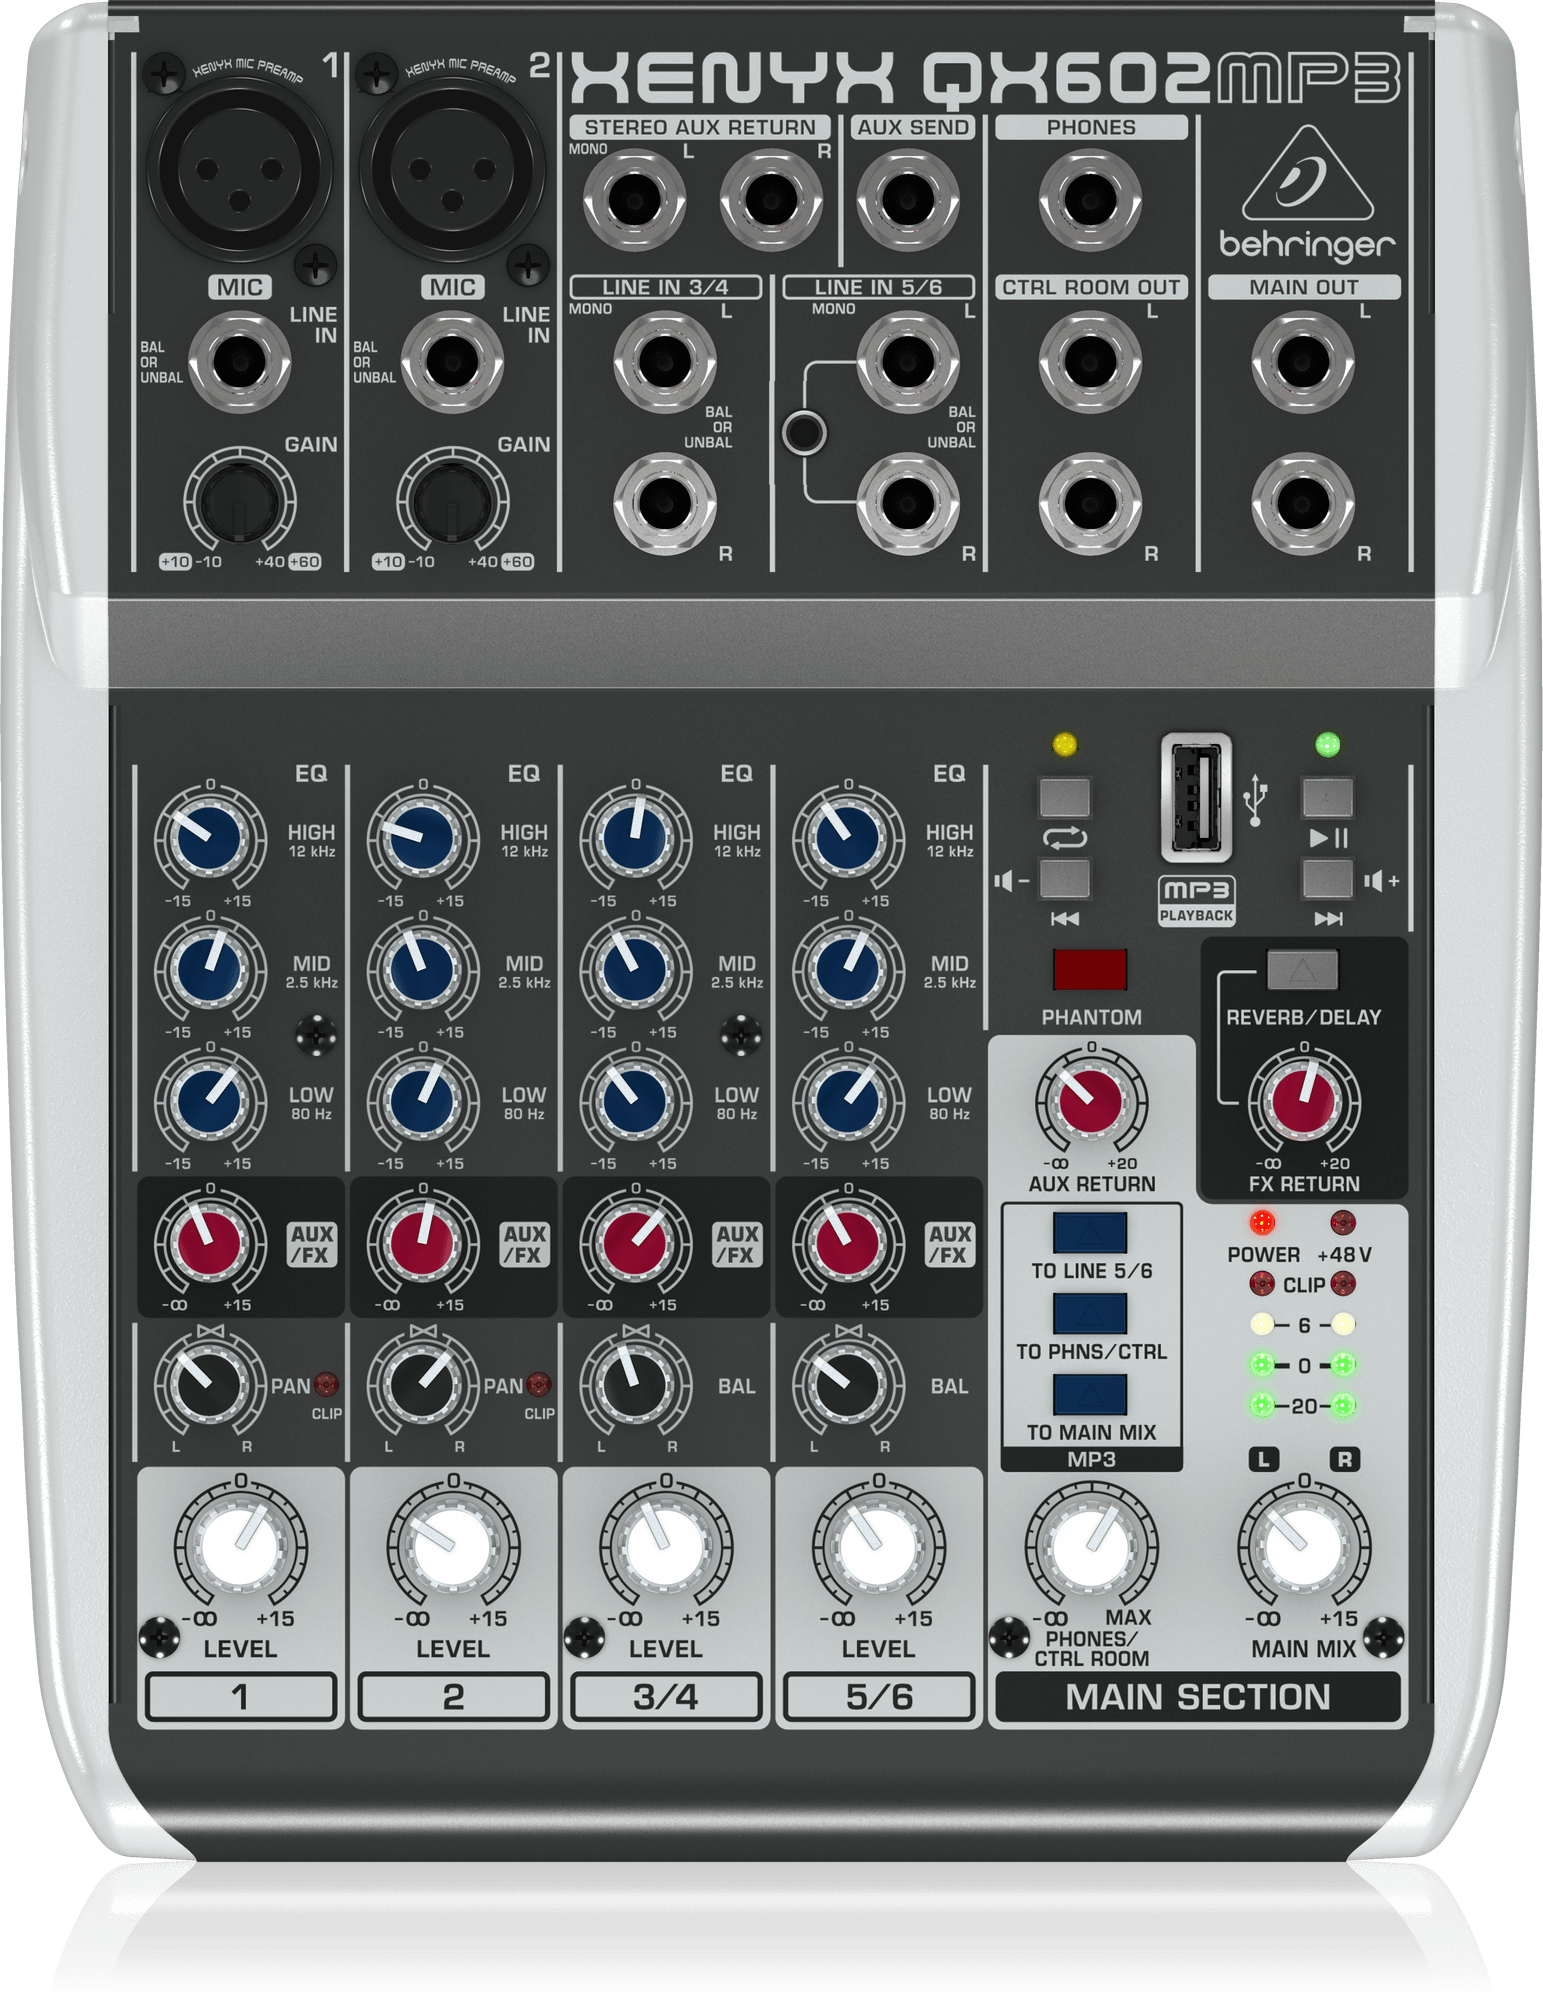The height and width of the screenshot is (2000, 1543).
Task: Click the right meter CLIP LED
Action: tap(1343, 1283)
